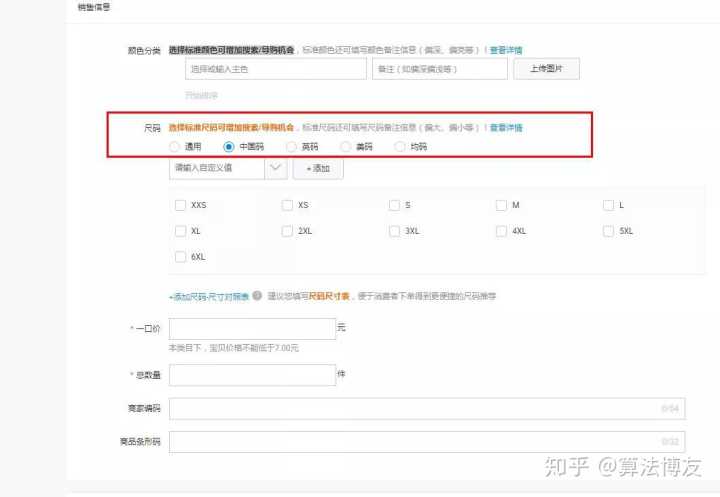Image resolution: width=720 pixels, height=497 pixels.
Task: Open 查看详情 link in the 尺码 row
Action: click(506, 127)
